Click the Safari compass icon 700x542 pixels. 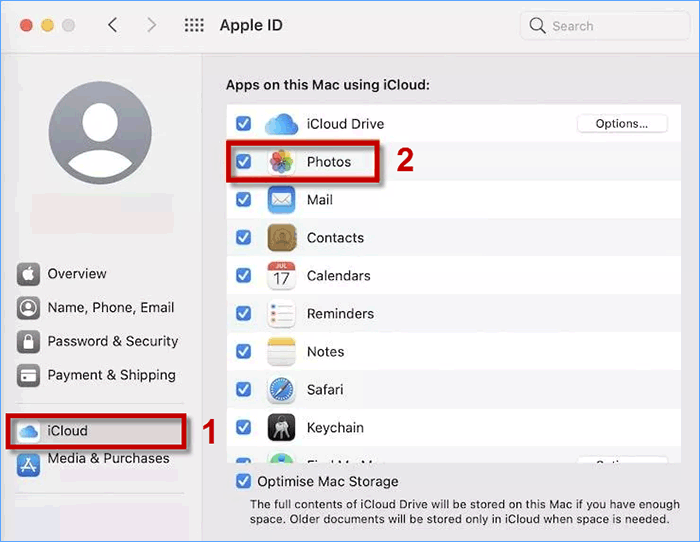pyautogui.click(x=281, y=389)
